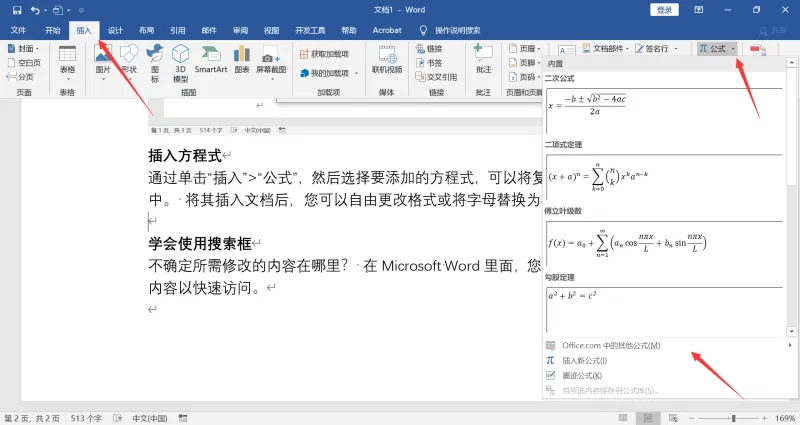Click the Sign in (登录) button
The height and width of the screenshot is (425, 800).
point(664,10)
